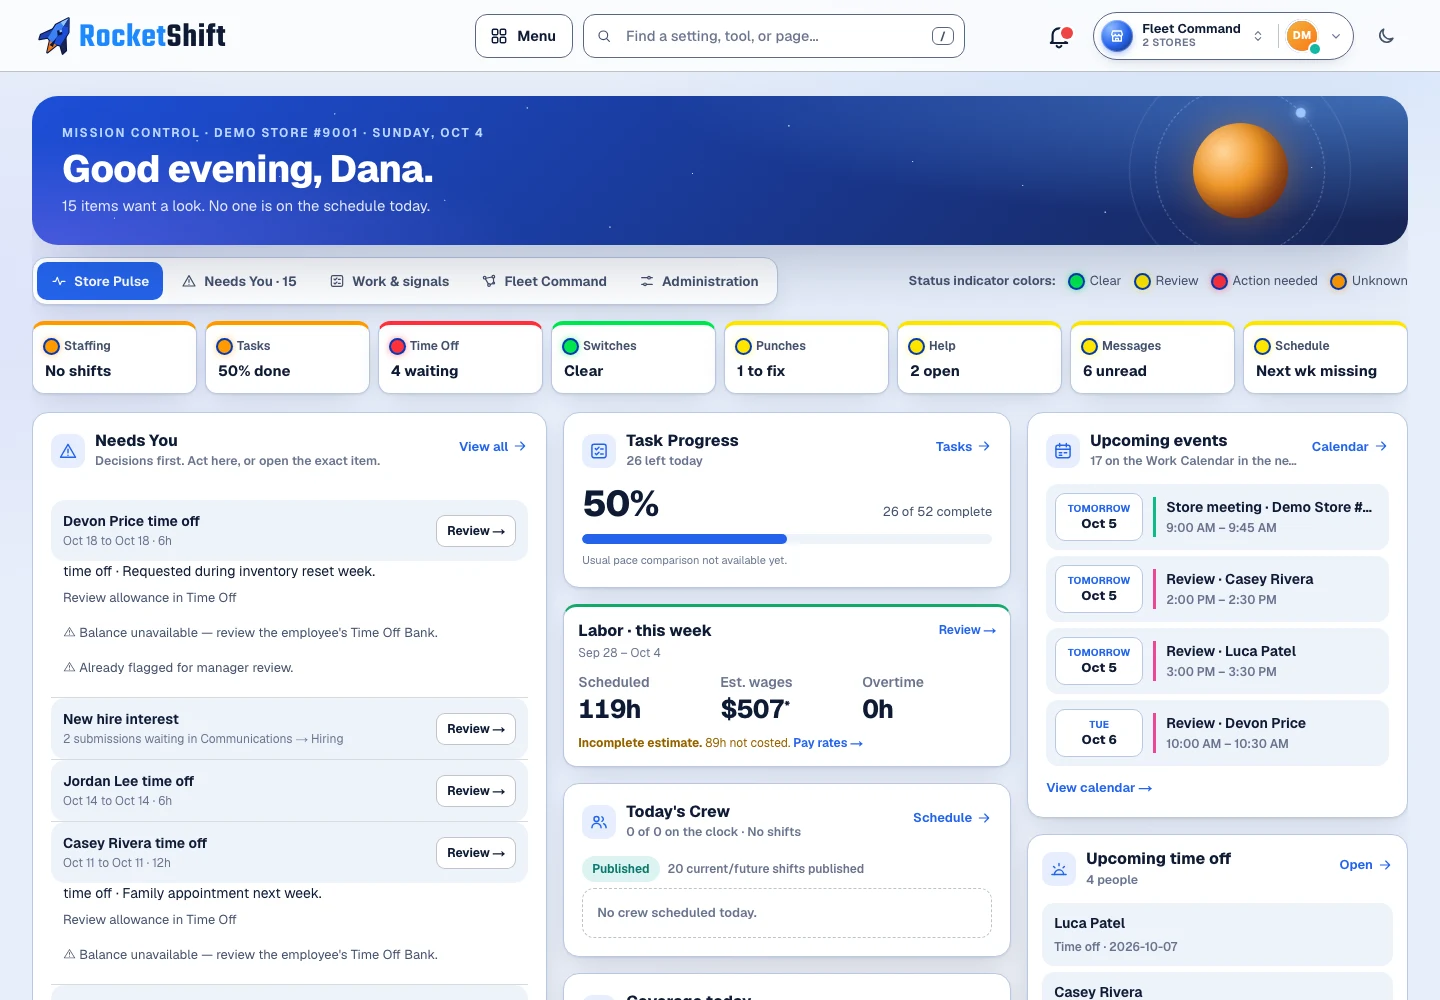
Task: Review Devon Price time off request
Action: pos(476,531)
